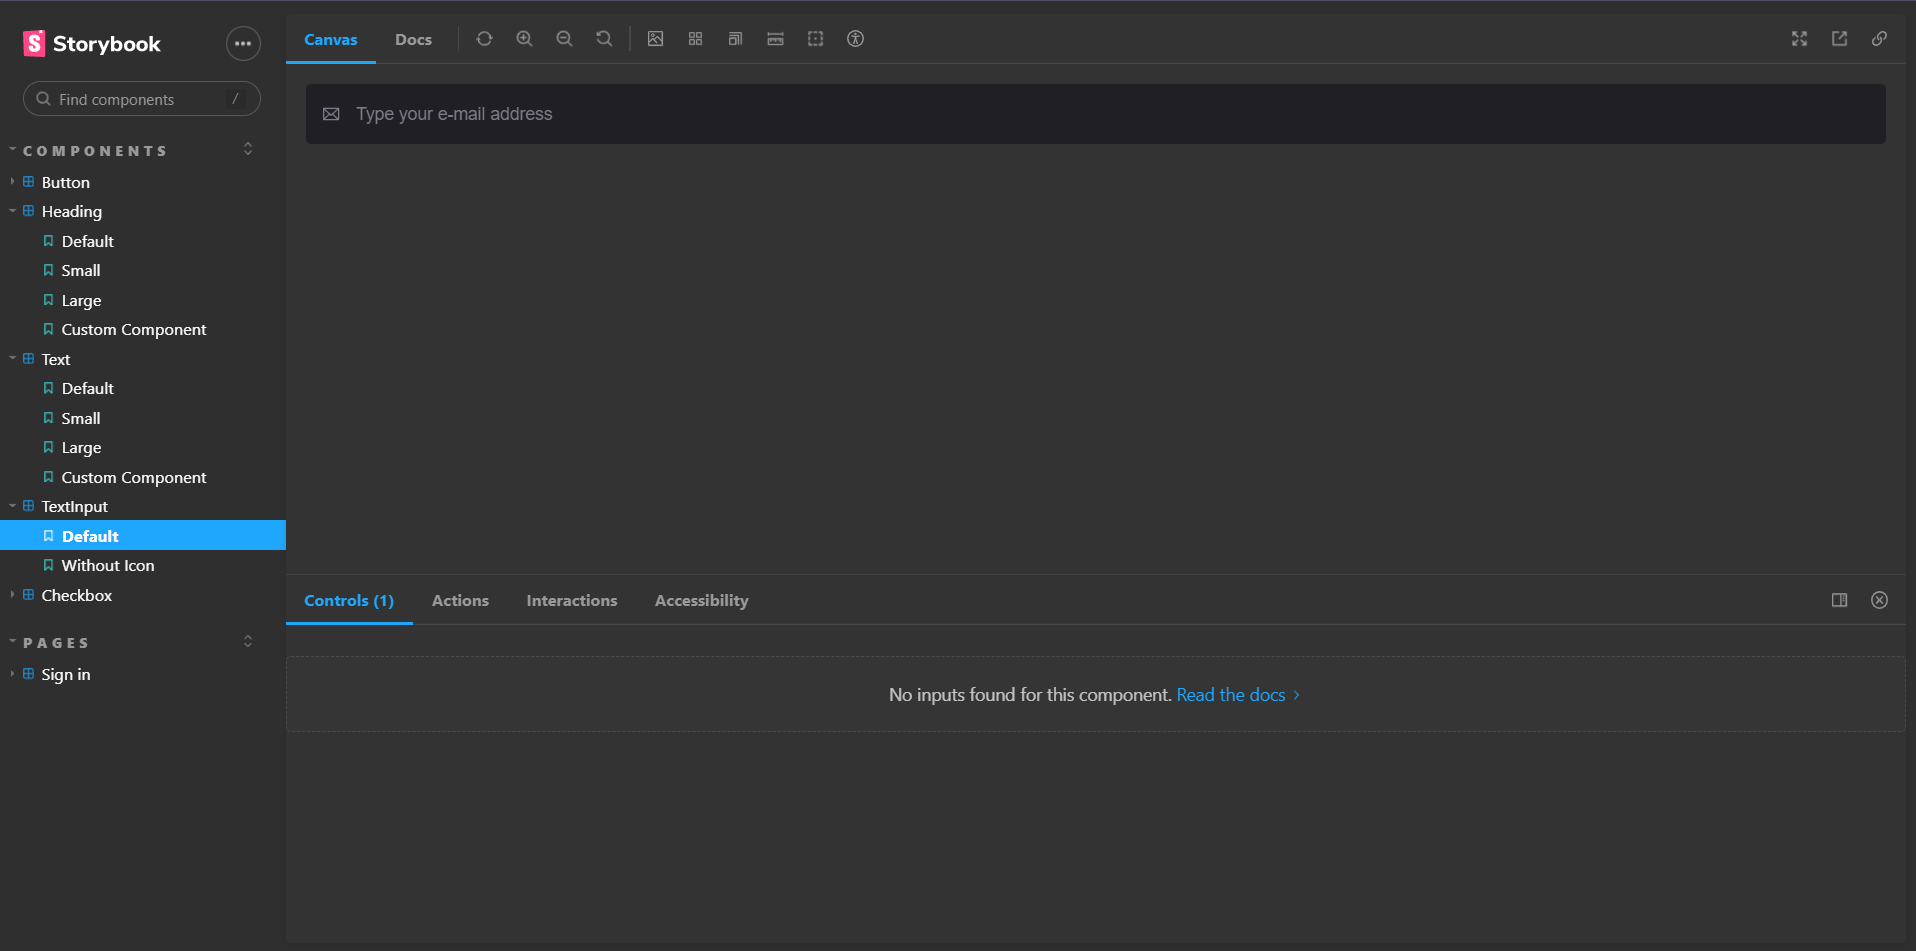This screenshot has width=1916, height=951.
Task: Open the Interactions panel tab
Action: pyautogui.click(x=571, y=600)
